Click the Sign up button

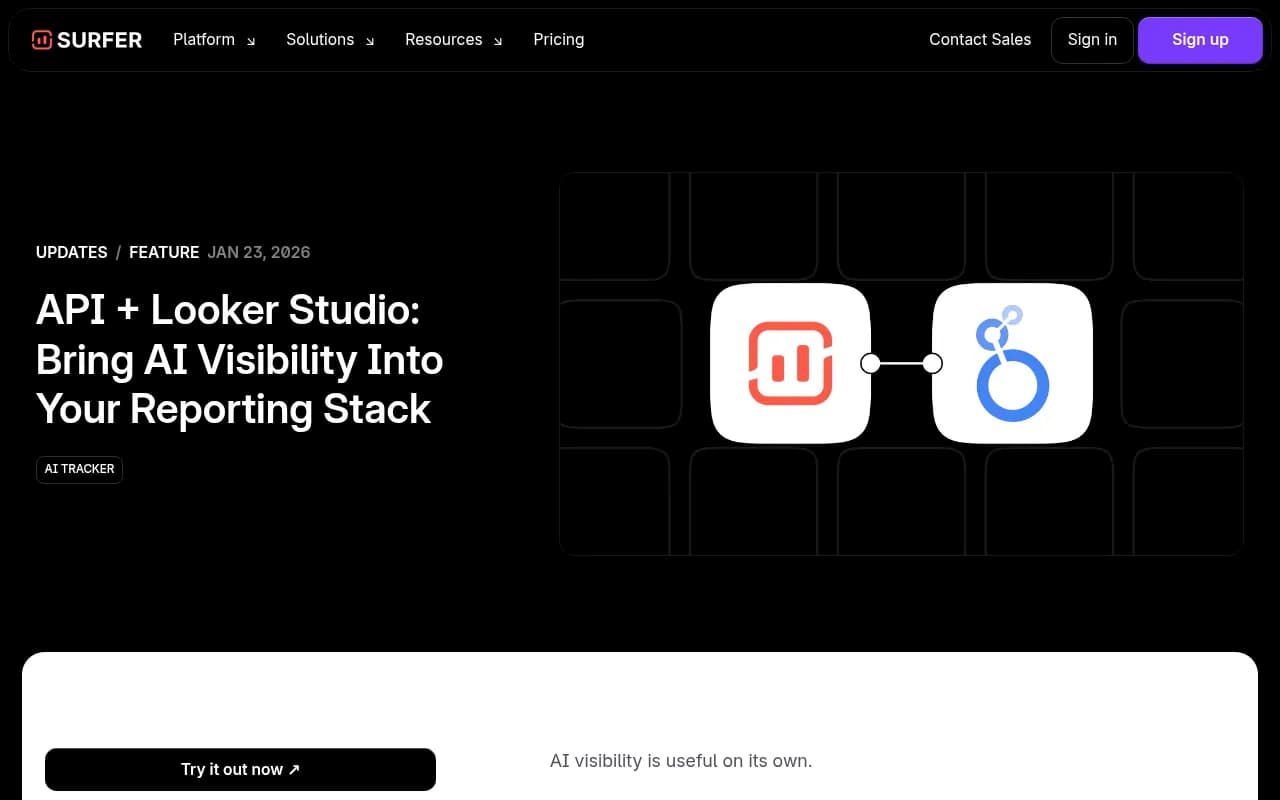pos(1200,40)
